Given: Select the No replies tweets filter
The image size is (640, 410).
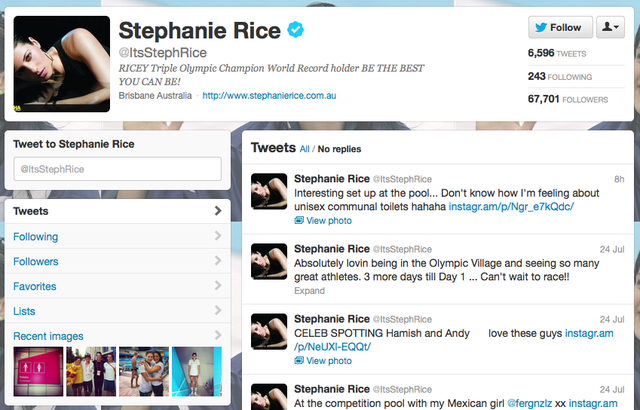Looking at the screenshot, I should click(x=339, y=149).
